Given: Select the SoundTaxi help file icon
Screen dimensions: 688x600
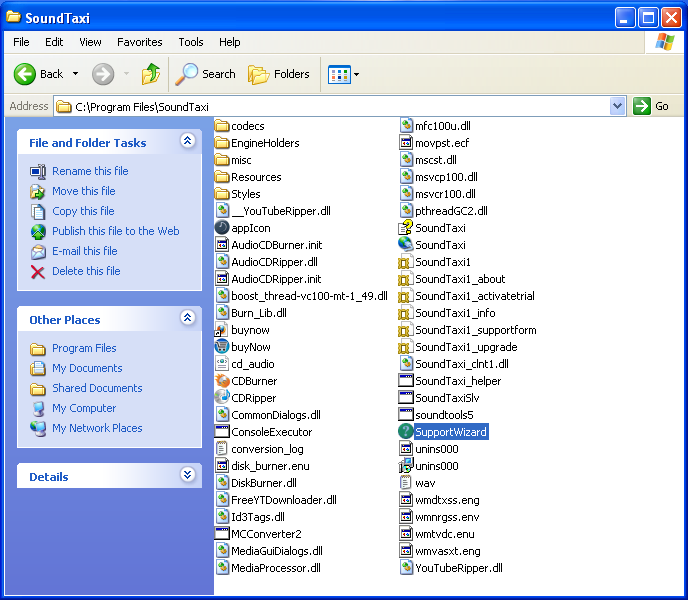Looking at the screenshot, I should pyautogui.click(x=406, y=228).
